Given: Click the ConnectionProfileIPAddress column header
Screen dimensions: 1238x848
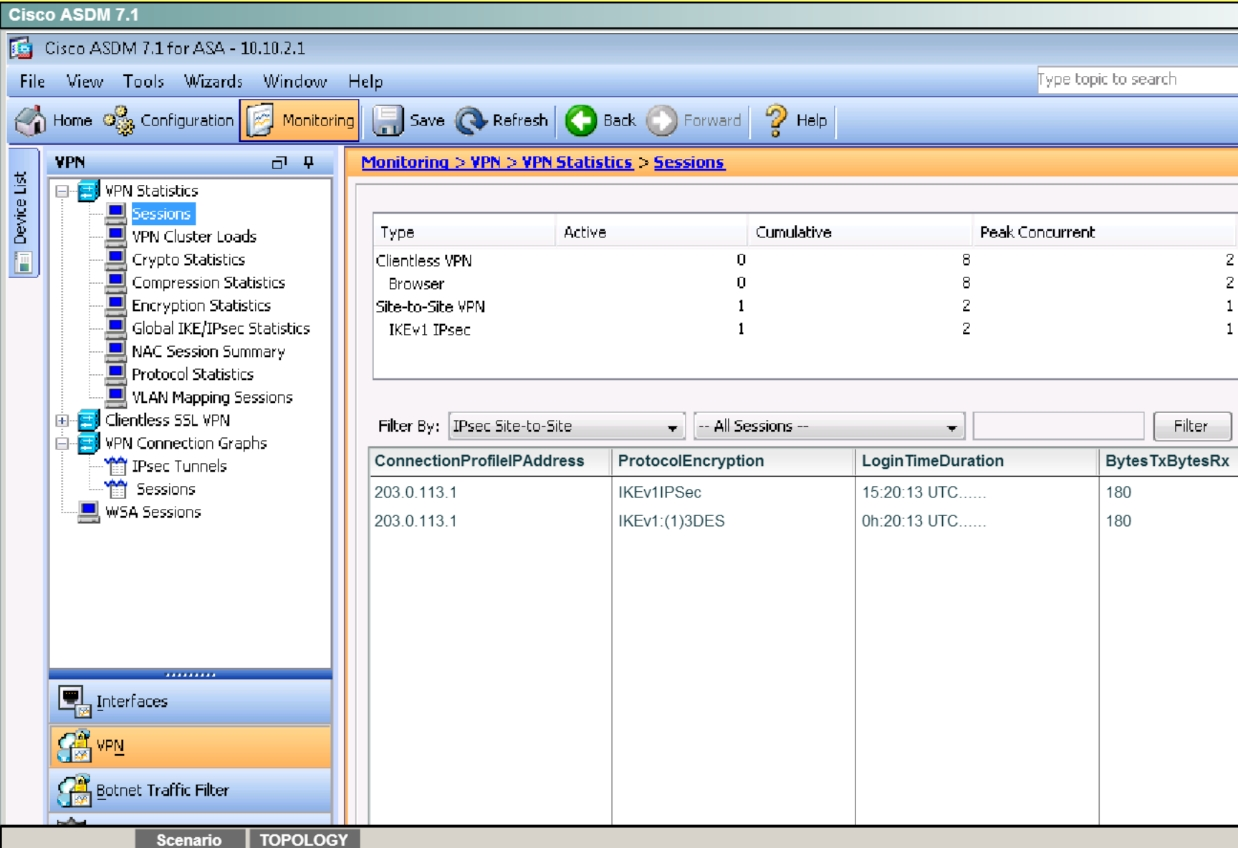Looking at the screenshot, I should [x=490, y=461].
